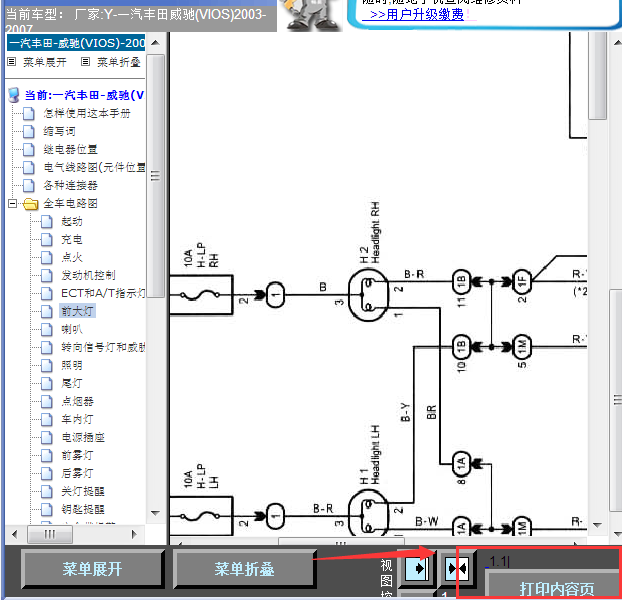Click the page icon next to 点火
The height and width of the screenshot is (600, 622).
47,257
